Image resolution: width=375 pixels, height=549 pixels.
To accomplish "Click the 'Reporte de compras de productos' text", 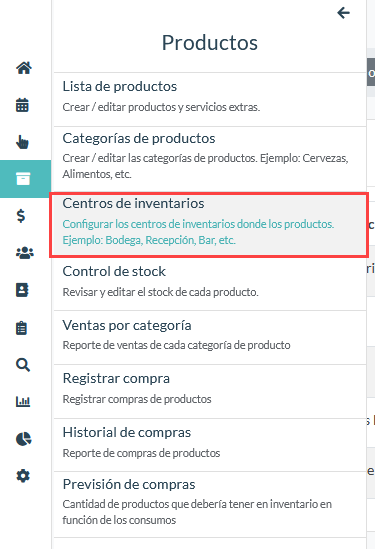I will [x=141, y=453].
